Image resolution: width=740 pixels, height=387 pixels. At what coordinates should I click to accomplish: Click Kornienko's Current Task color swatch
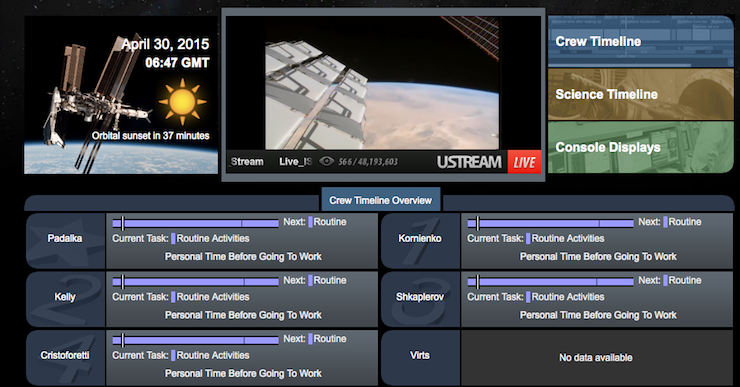(528, 238)
